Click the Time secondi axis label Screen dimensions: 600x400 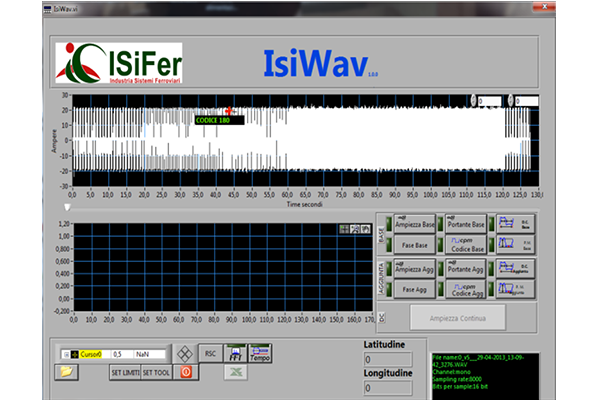pyautogui.click(x=305, y=204)
